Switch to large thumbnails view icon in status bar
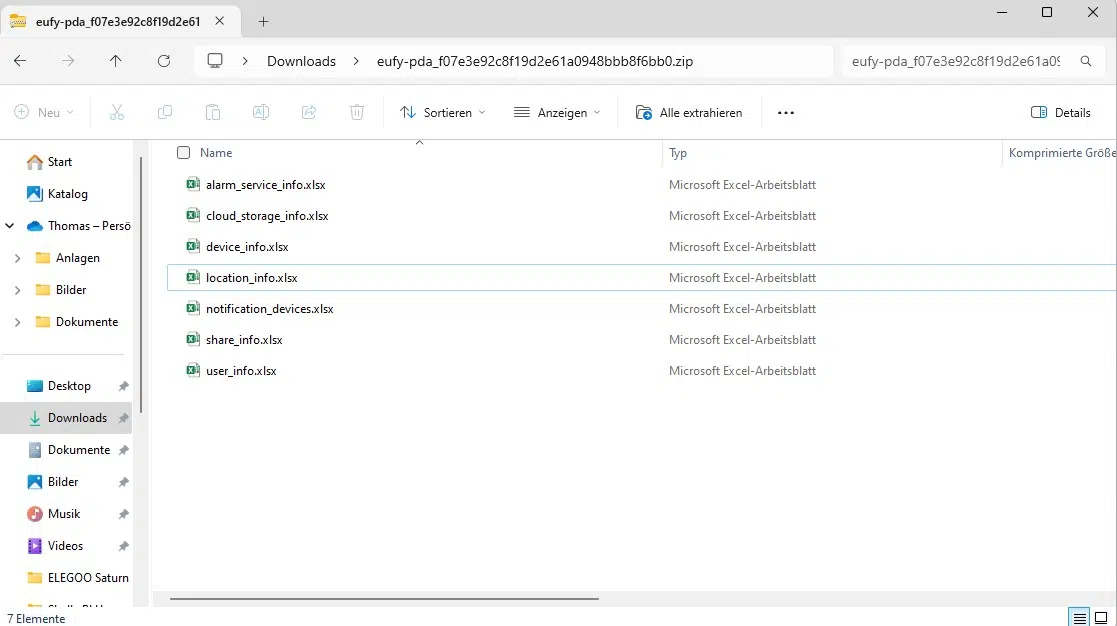1117x626 pixels. pos(1101,618)
